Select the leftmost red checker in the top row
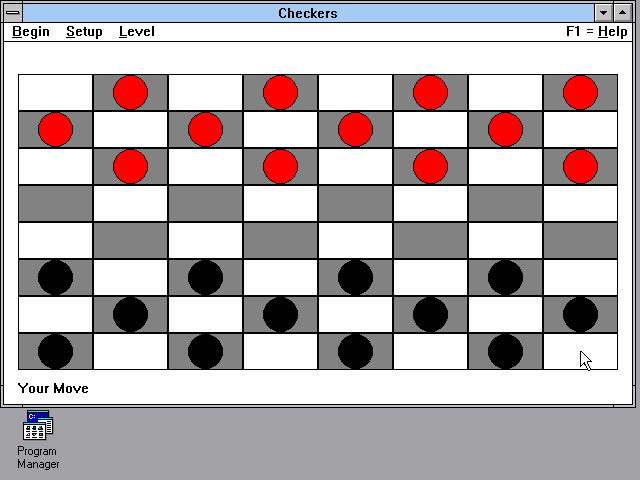Screen dimensions: 640x480 point(130,92)
